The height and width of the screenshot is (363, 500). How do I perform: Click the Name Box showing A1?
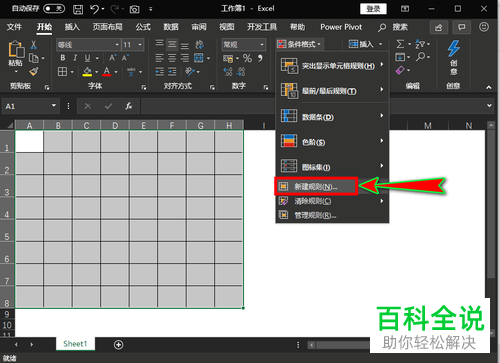(30, 106)
